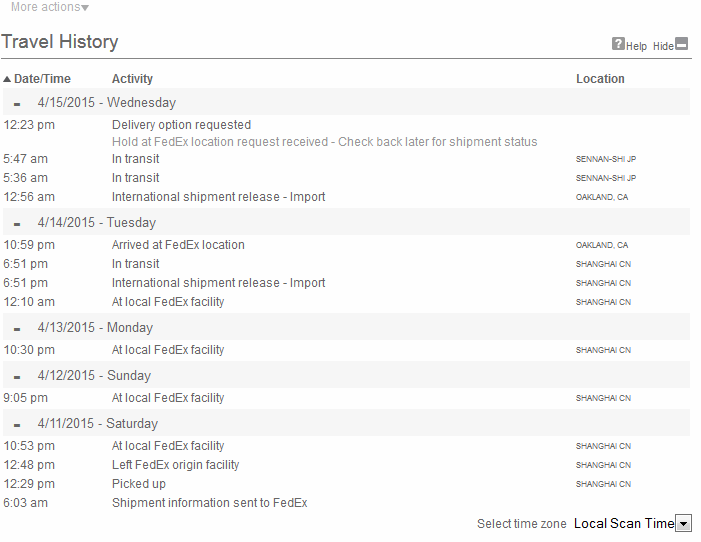
Task: Click the Hide minus icon
Action: pyautogui.click(x=682, y=44)
